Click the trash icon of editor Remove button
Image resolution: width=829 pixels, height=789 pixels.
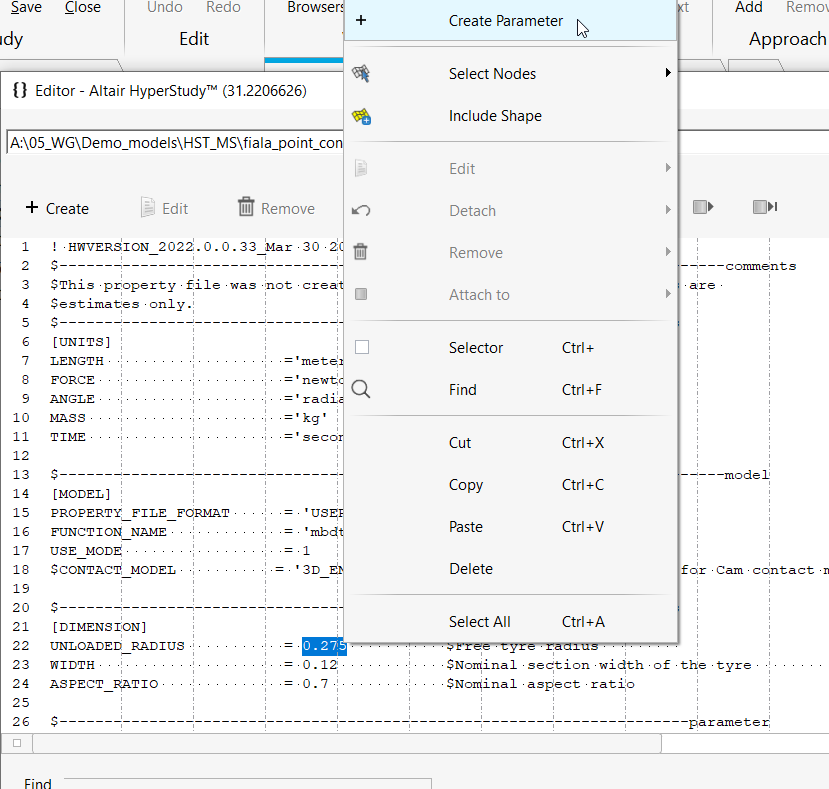tap(246, 207)
